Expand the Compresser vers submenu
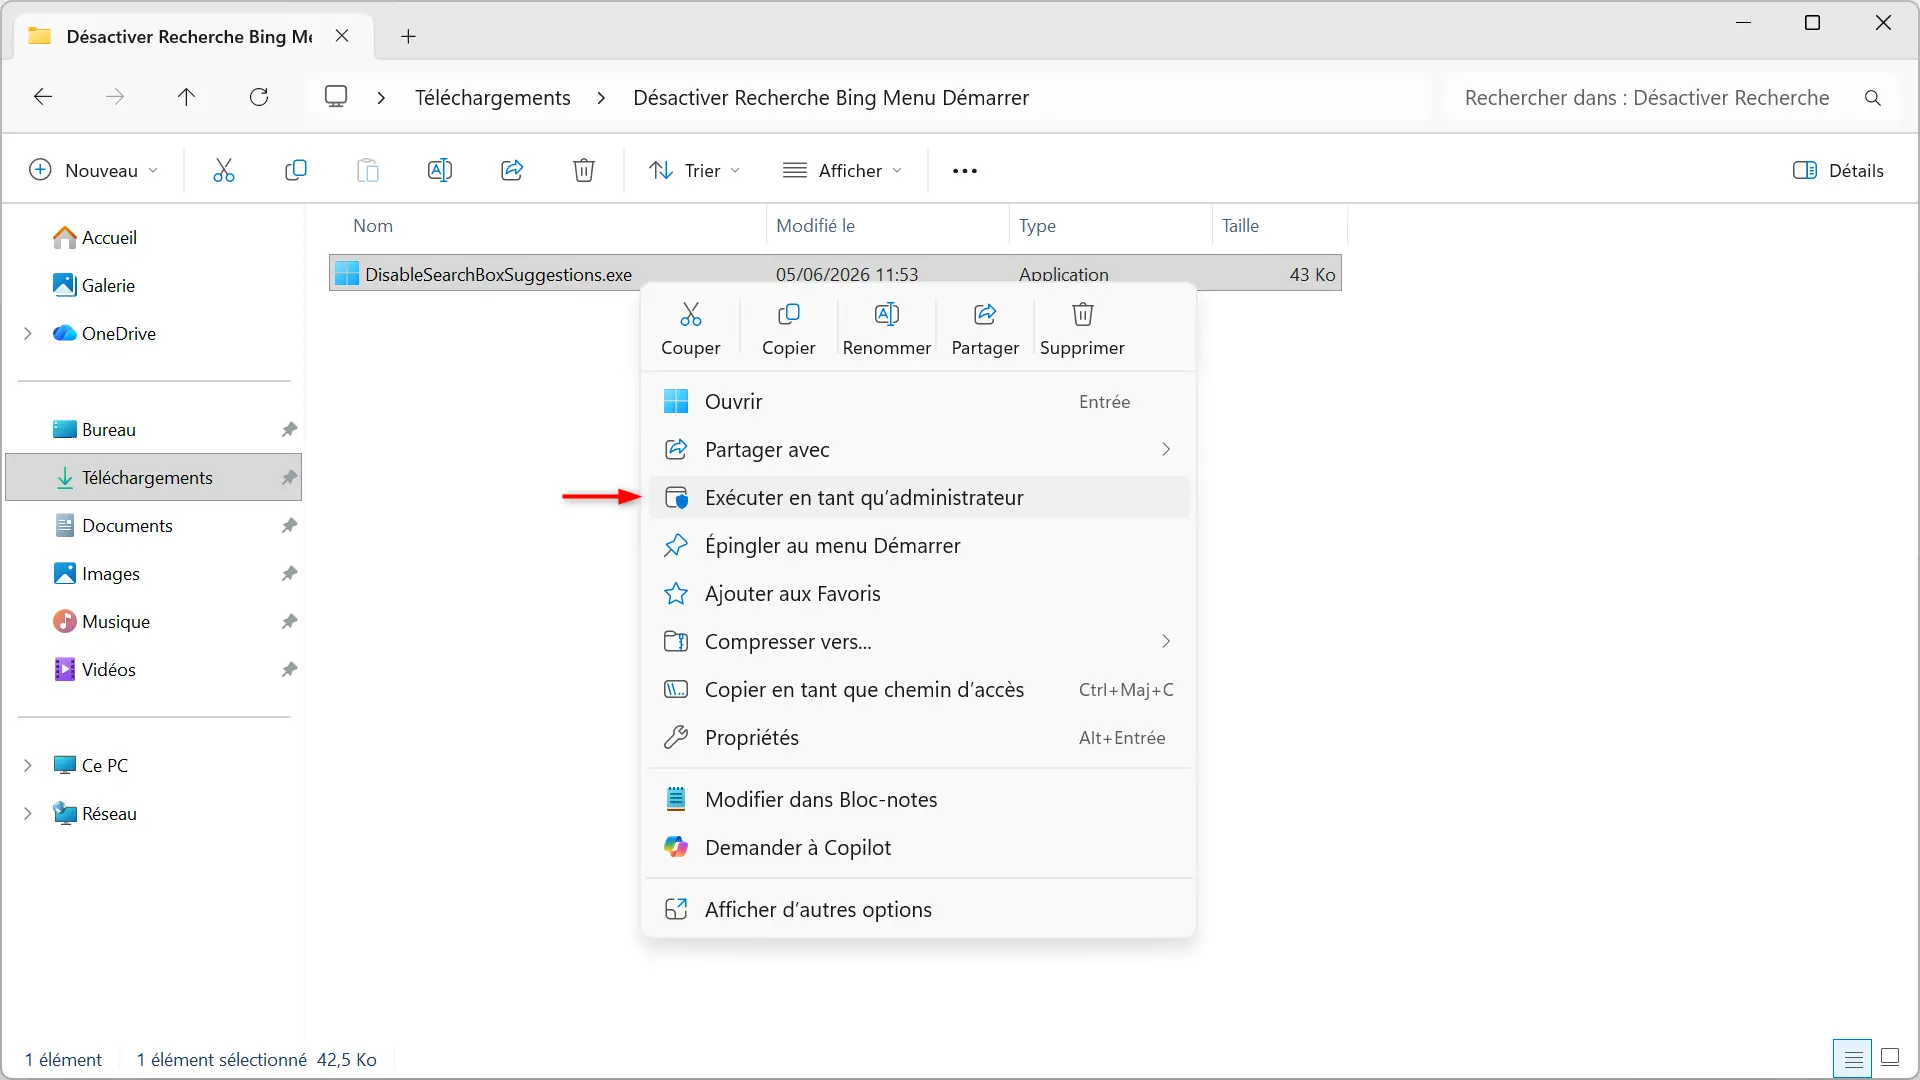The image size is (1920, 1080). point(1166,642)
